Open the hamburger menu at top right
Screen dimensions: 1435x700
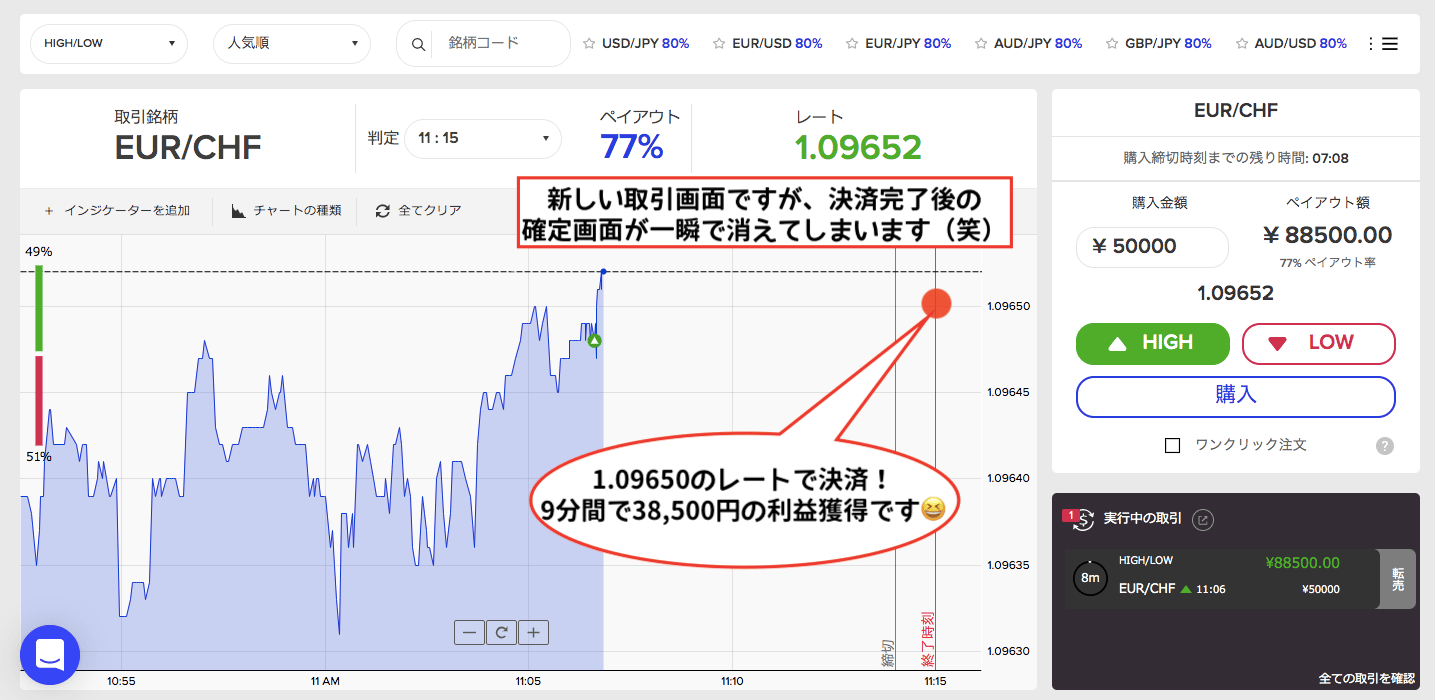[1389, 44]
